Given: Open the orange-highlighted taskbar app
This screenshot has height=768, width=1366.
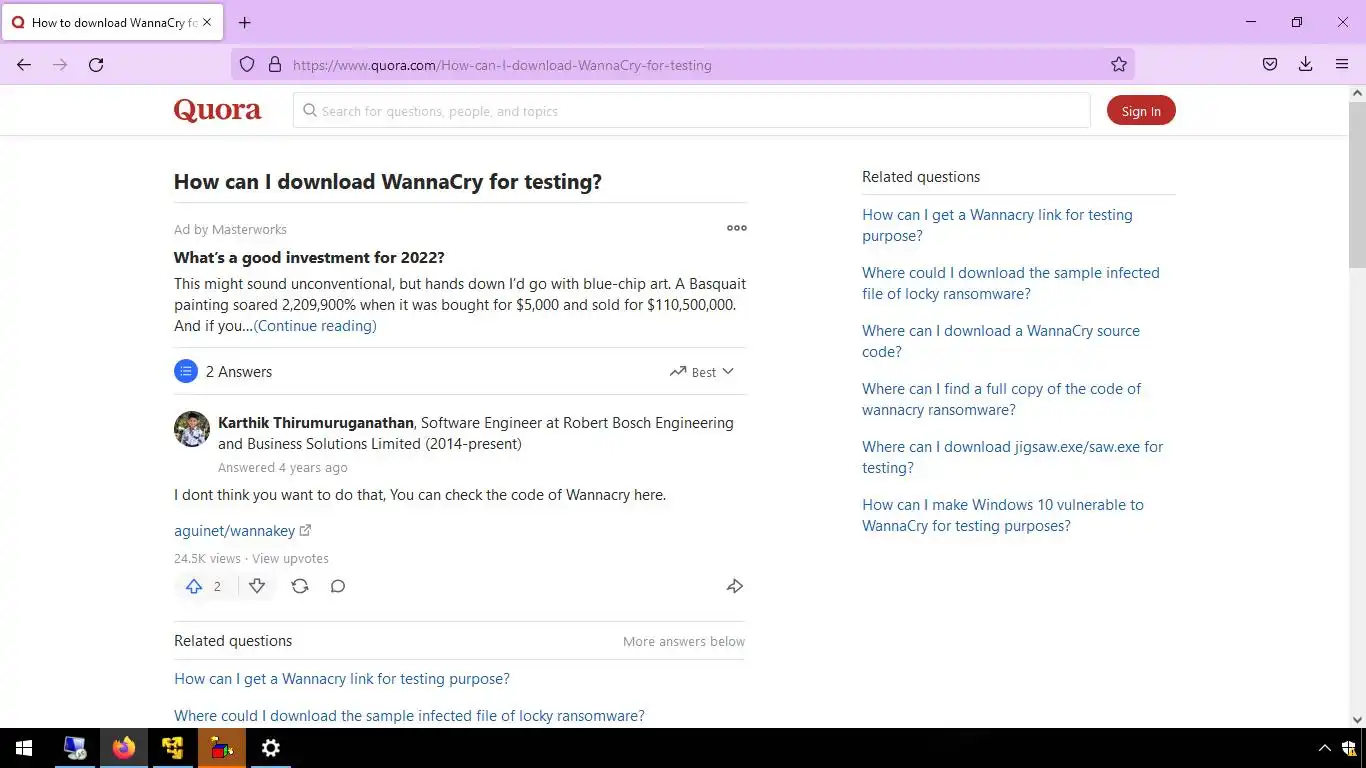Looking at the screenshot, I should tap(222, 748).
